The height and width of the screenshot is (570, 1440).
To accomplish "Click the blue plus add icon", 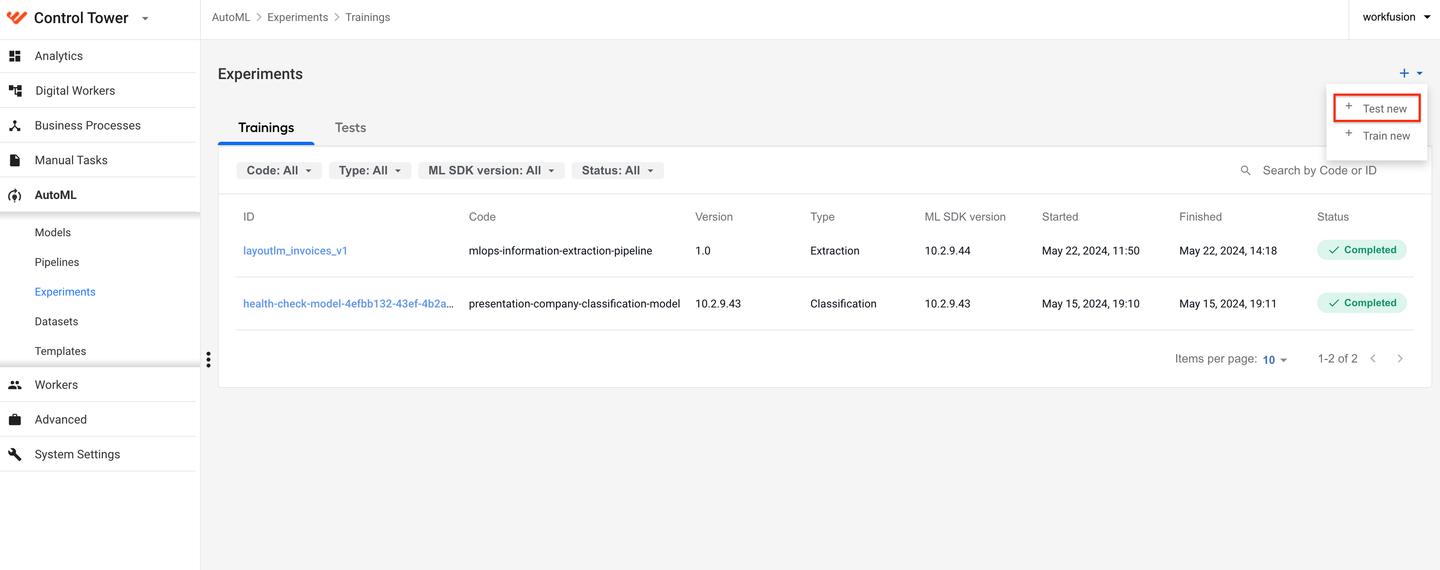I will pos(1404,73).
